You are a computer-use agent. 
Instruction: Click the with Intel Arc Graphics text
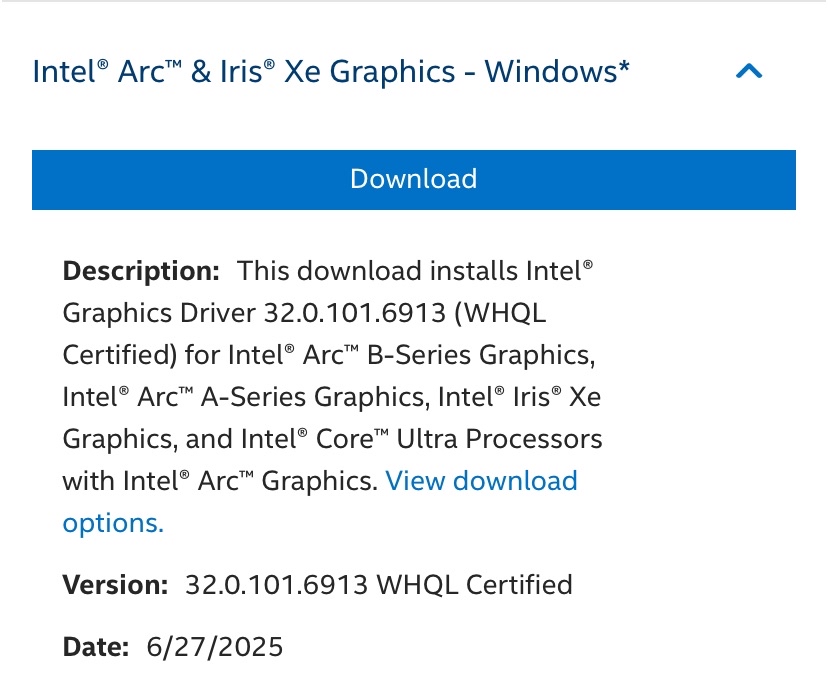click(x=220, y=481)
